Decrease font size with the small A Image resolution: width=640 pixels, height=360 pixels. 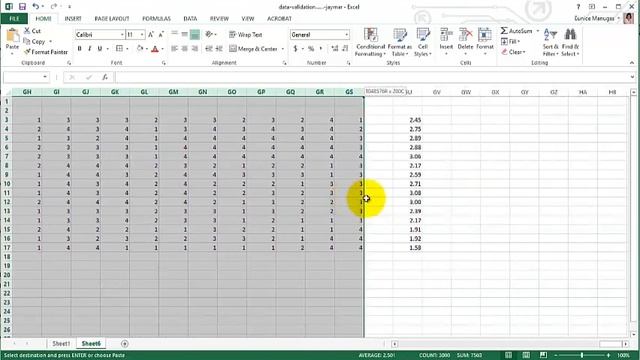(x=161, y=35)
